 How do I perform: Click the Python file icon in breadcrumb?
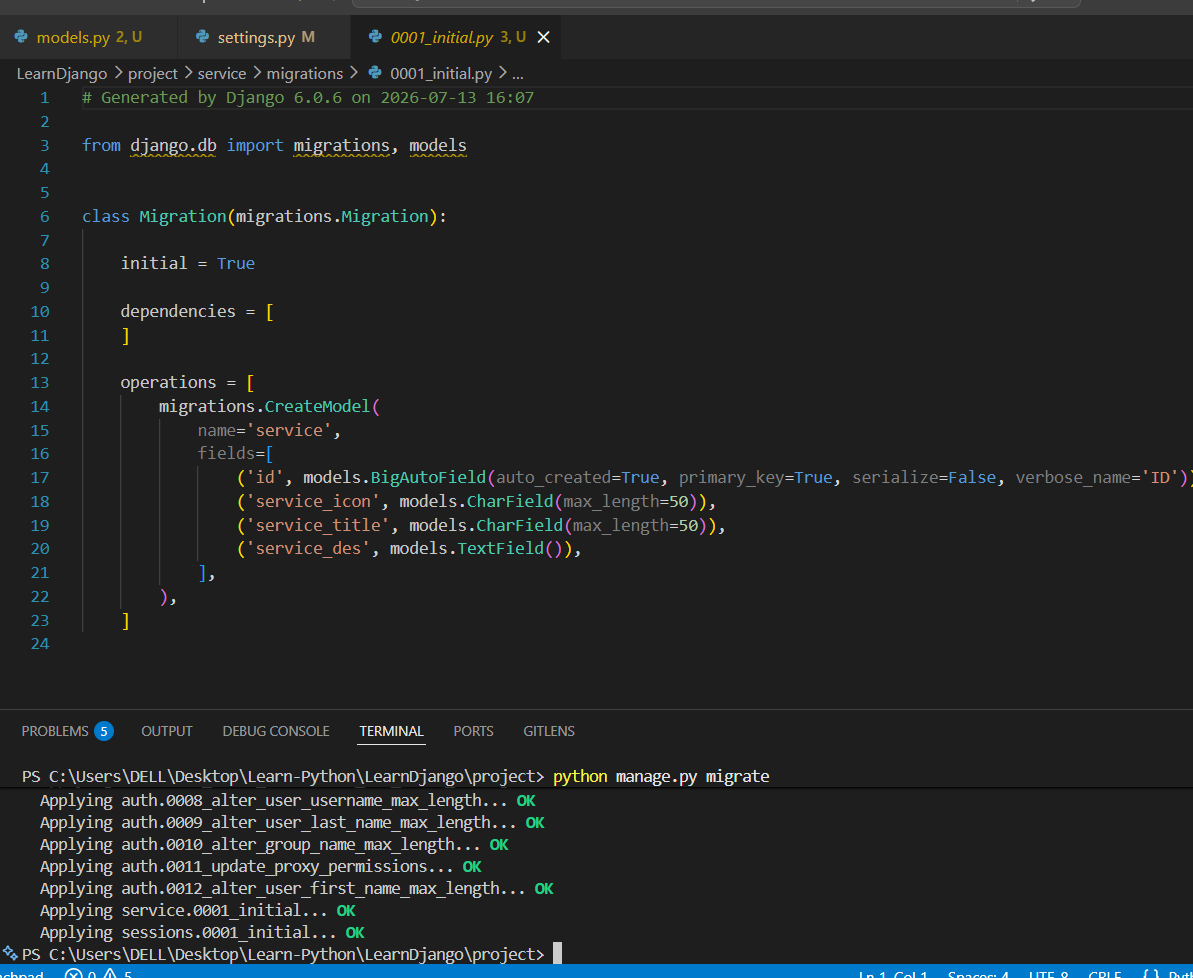[x=374, y=73]
